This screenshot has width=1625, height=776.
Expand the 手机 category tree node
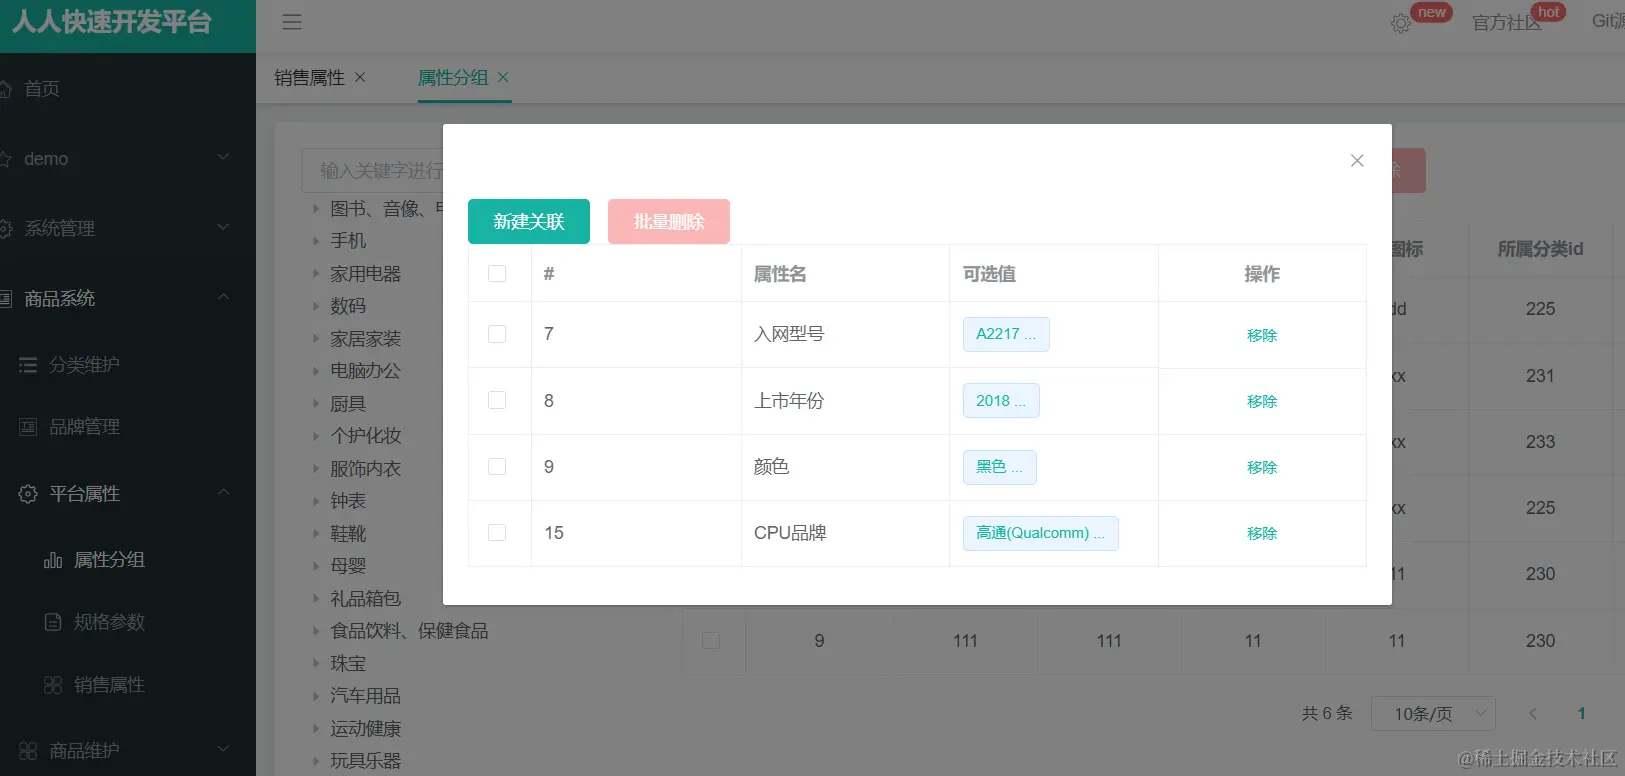(316, 241)
